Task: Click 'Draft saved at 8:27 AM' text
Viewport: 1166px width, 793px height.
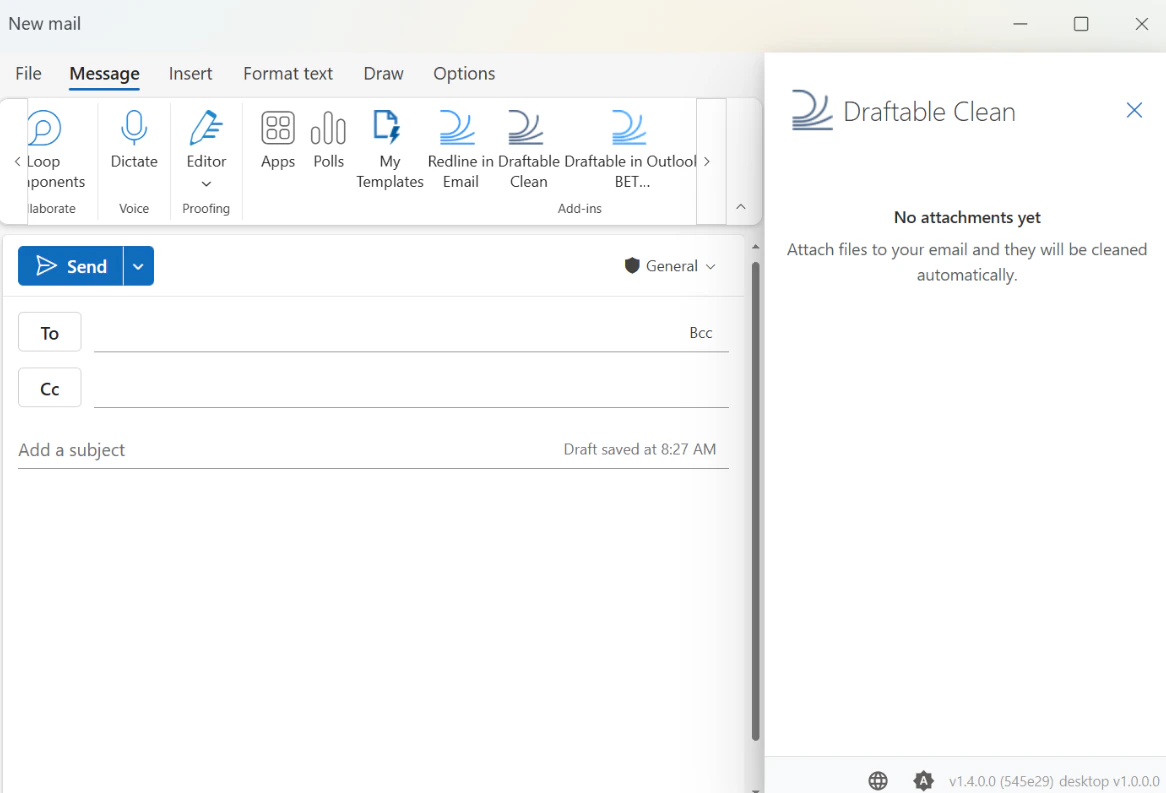Action: click(640, 449)
